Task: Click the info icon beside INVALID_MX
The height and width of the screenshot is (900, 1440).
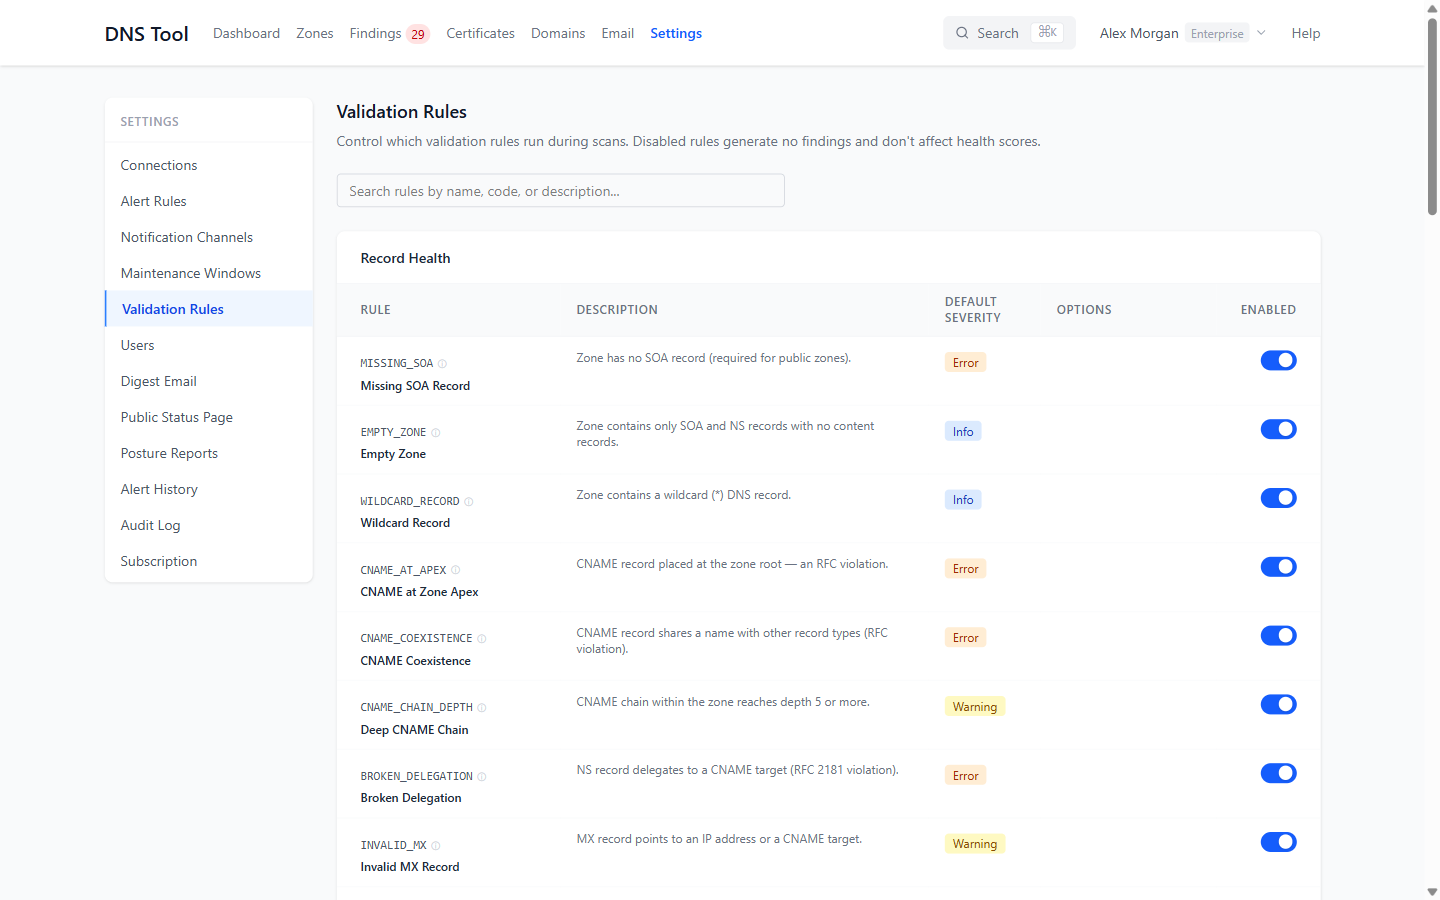Action: 435,846
